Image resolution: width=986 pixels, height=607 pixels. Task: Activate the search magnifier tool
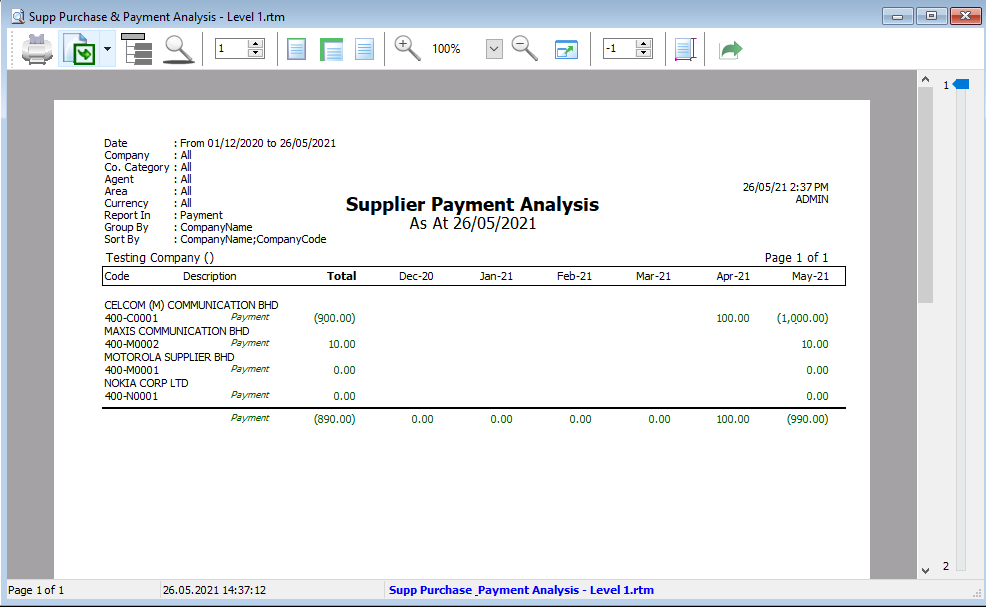(177, 48)
